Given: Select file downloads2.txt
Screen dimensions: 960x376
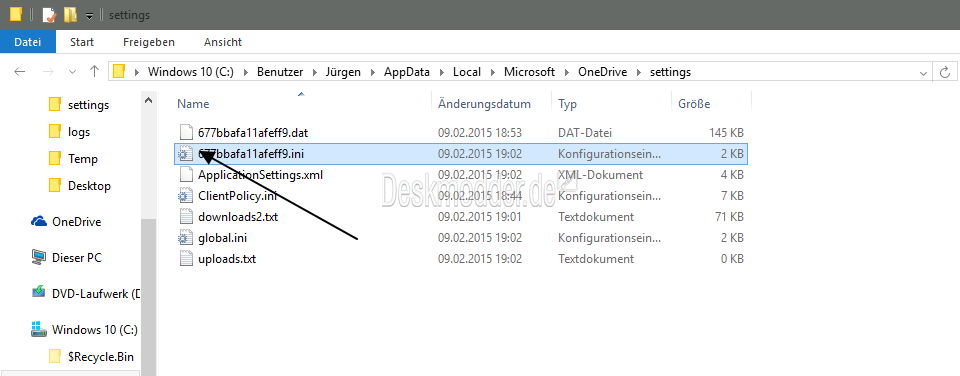Looking at the screenshot, I should [238, 217].
